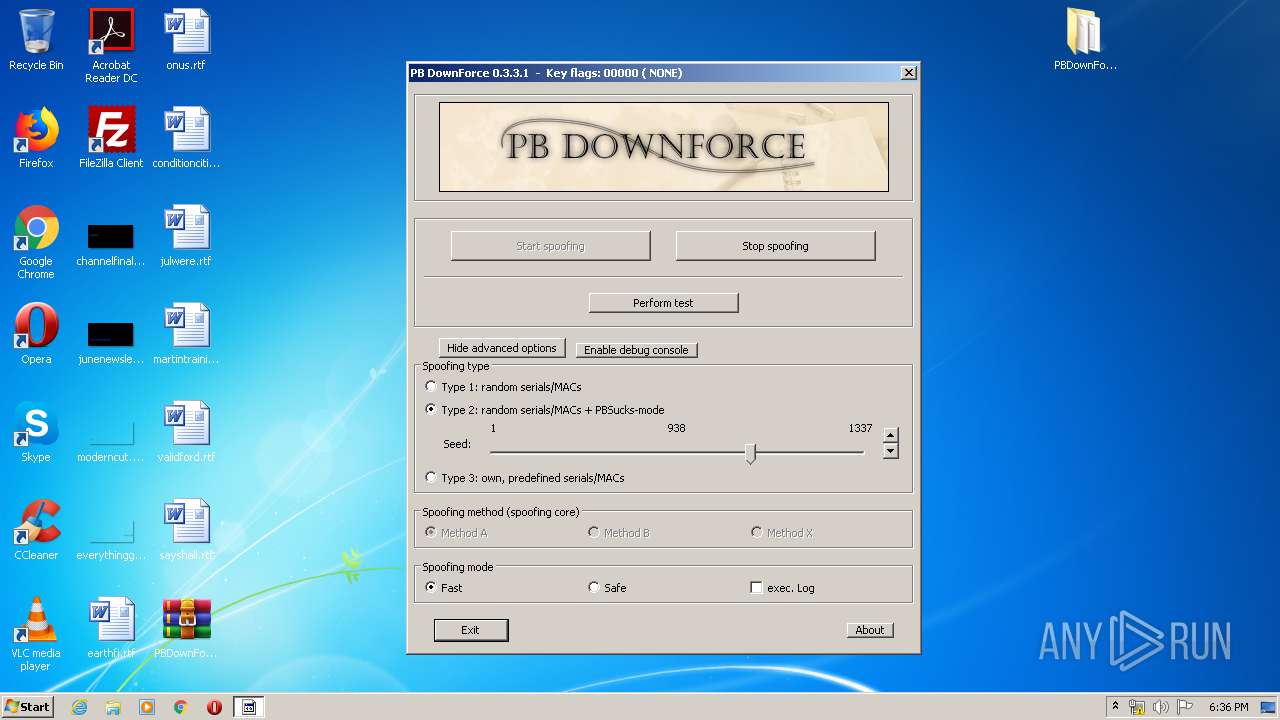The image size is (1280, 720).
Task: Choose spoofing Method A
Action: click(456, 533)
